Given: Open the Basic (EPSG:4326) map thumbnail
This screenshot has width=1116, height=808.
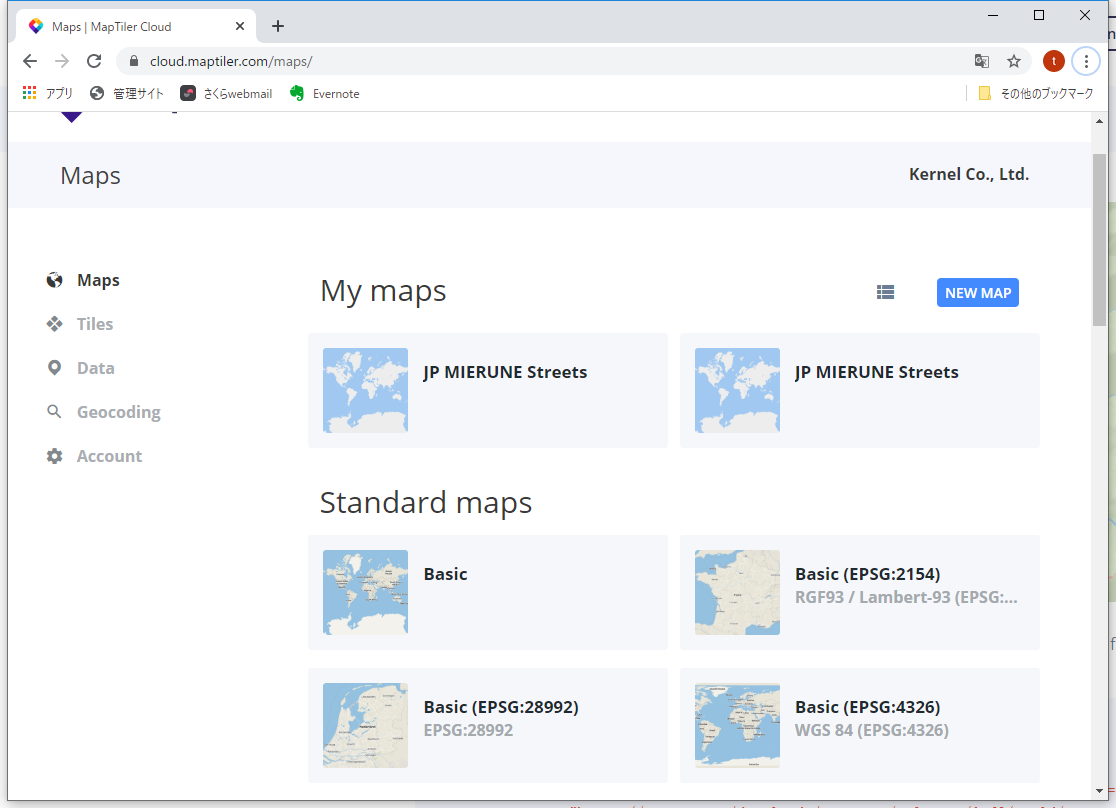Looking at the screenshot, I should tap(737, 725).
